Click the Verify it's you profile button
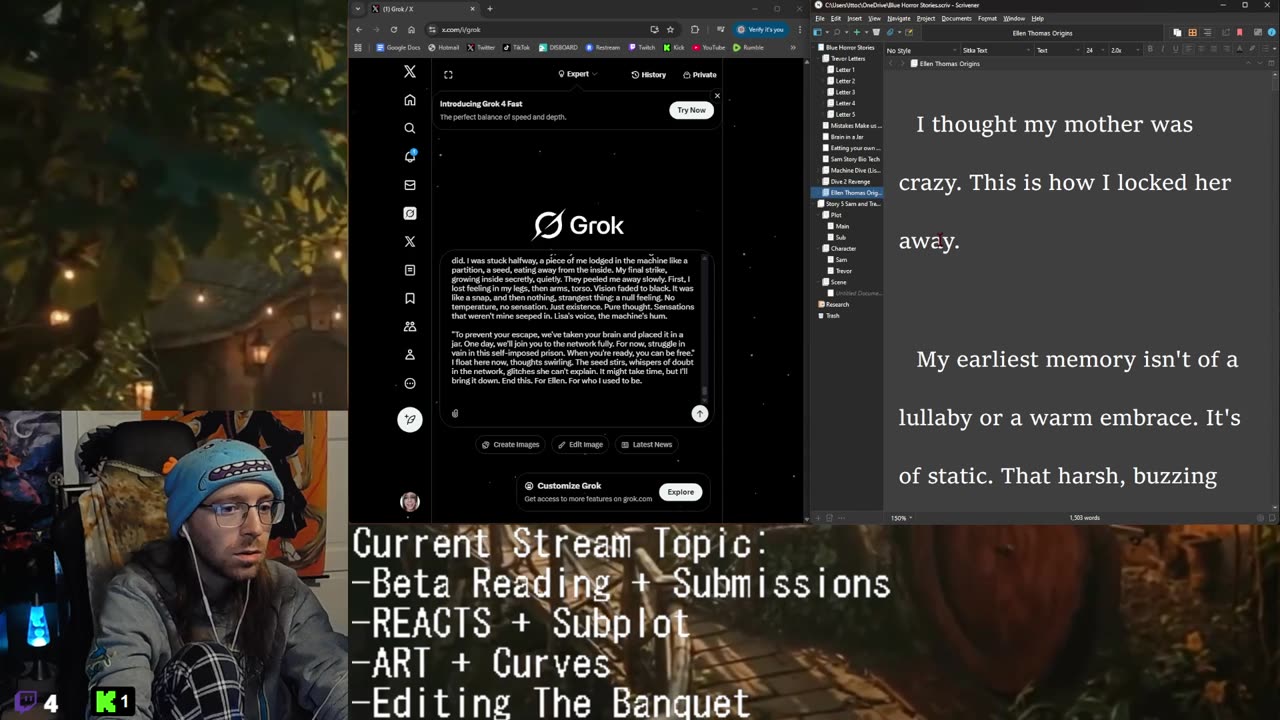Viewport: 1280px width, 720px height. tap(760, 29)
